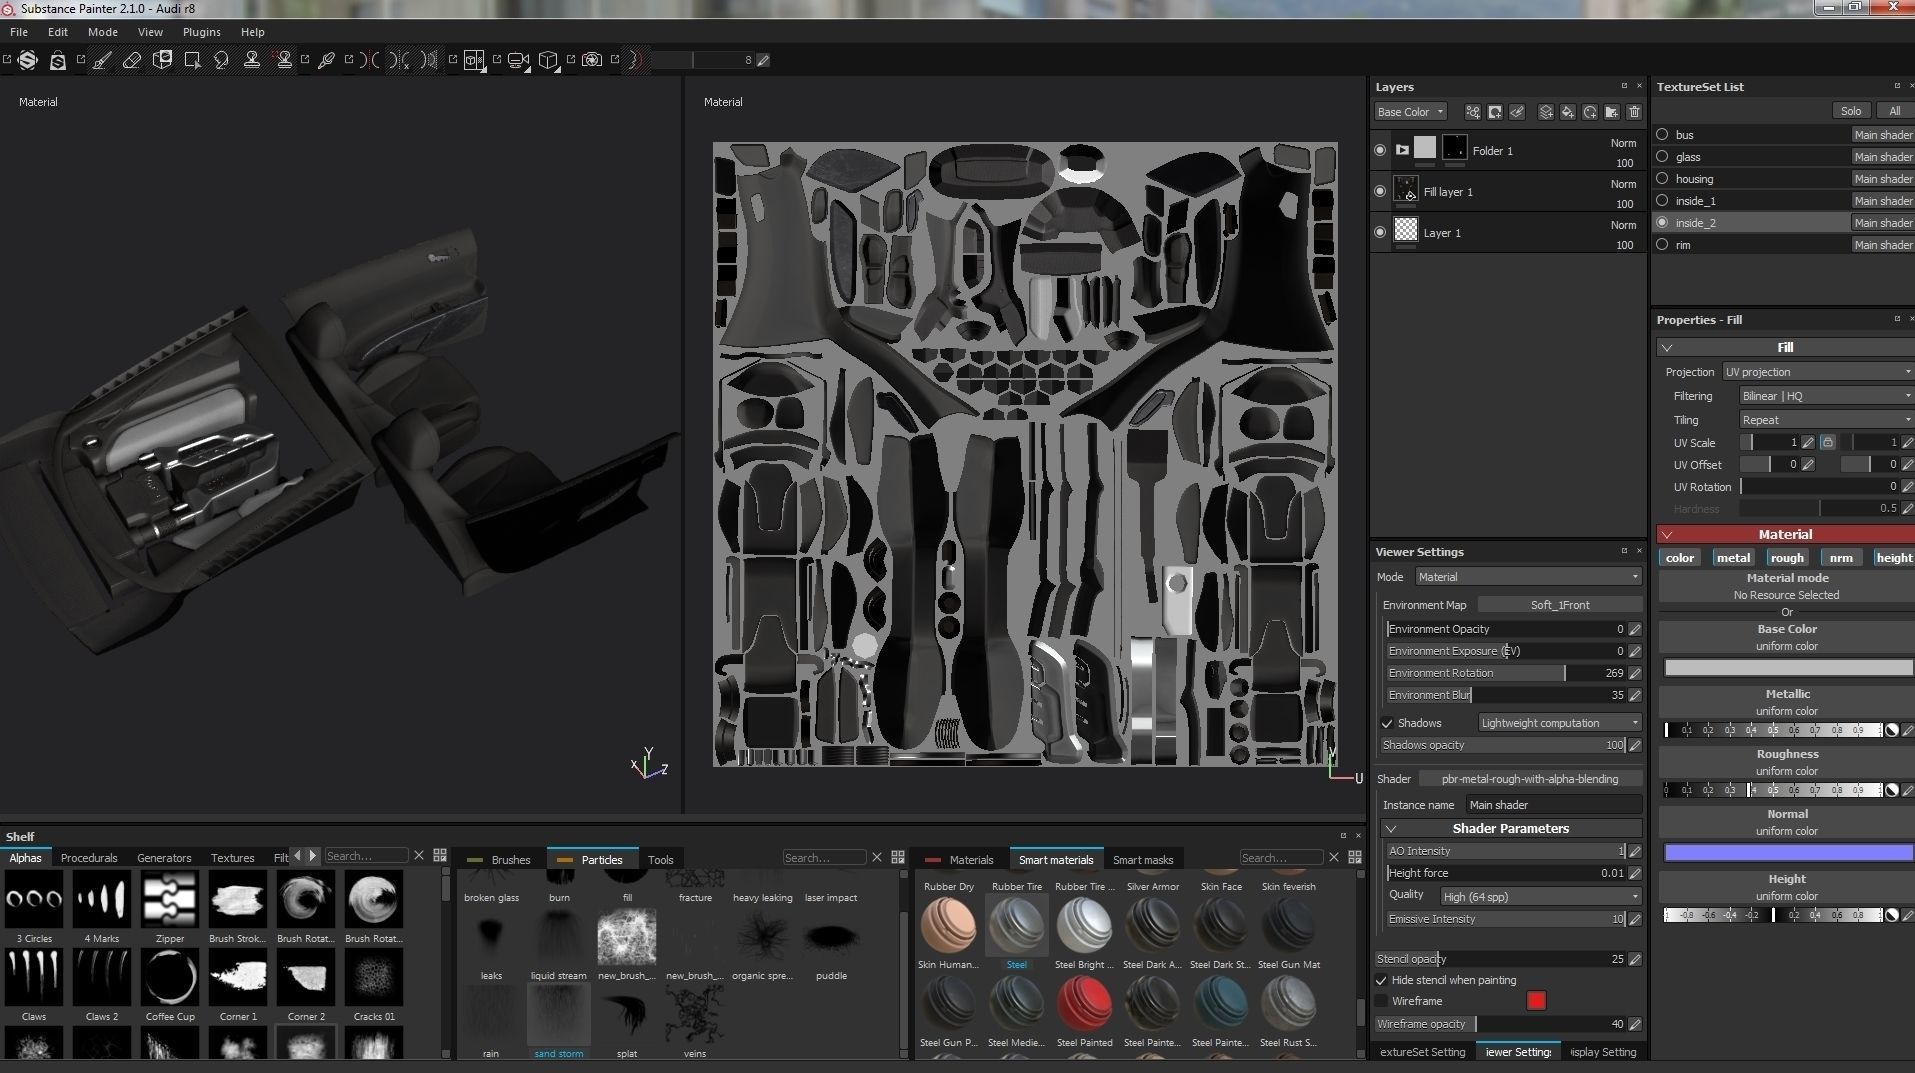Click the Solo button in TextureSet List

point(1851,111)
